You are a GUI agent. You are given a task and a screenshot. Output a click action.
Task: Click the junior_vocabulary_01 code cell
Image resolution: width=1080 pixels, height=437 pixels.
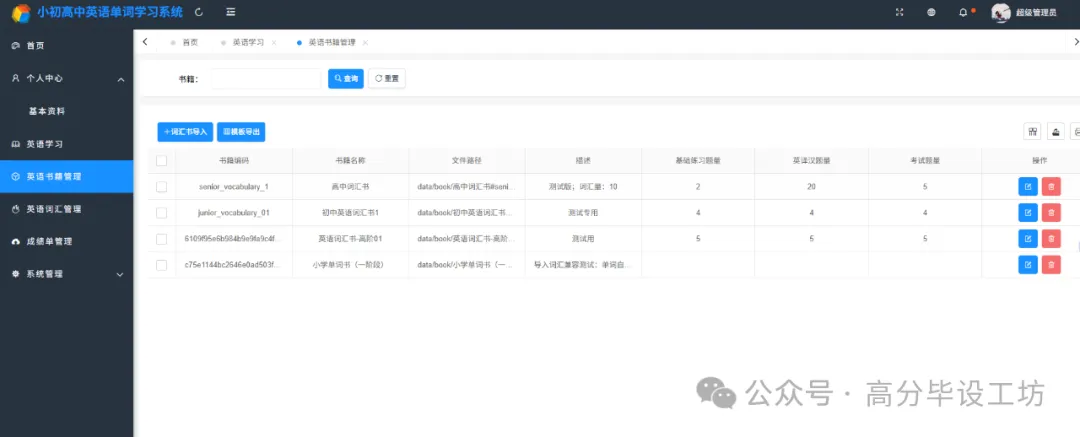(233, 213)
